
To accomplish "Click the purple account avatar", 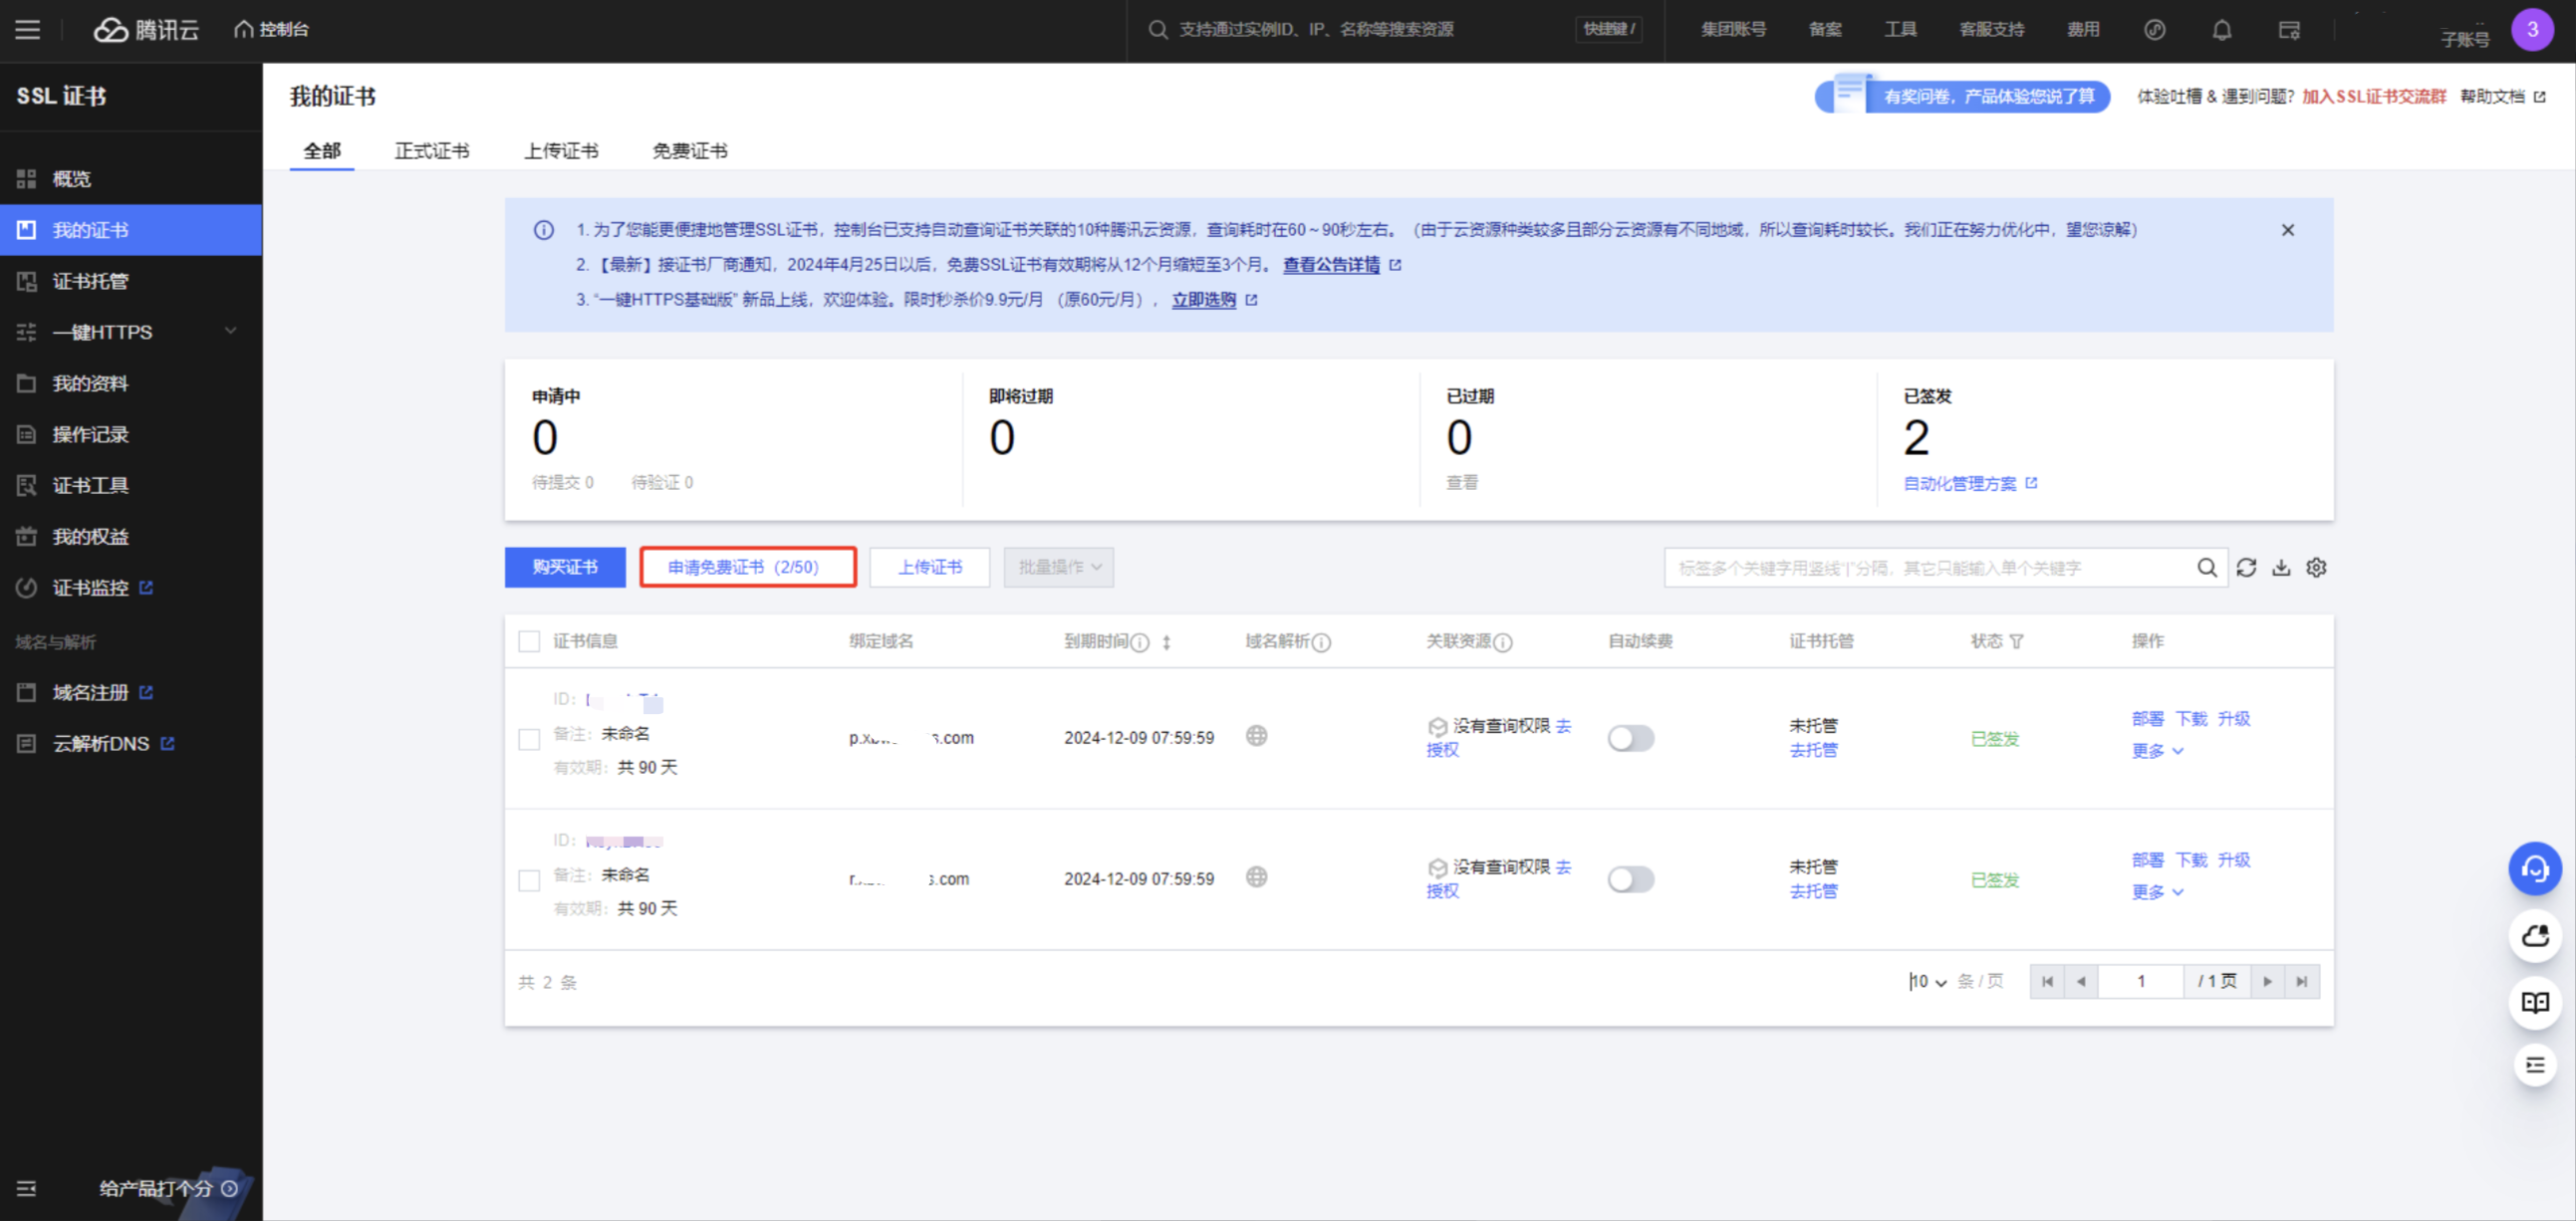I will (x=2532, y=30).
